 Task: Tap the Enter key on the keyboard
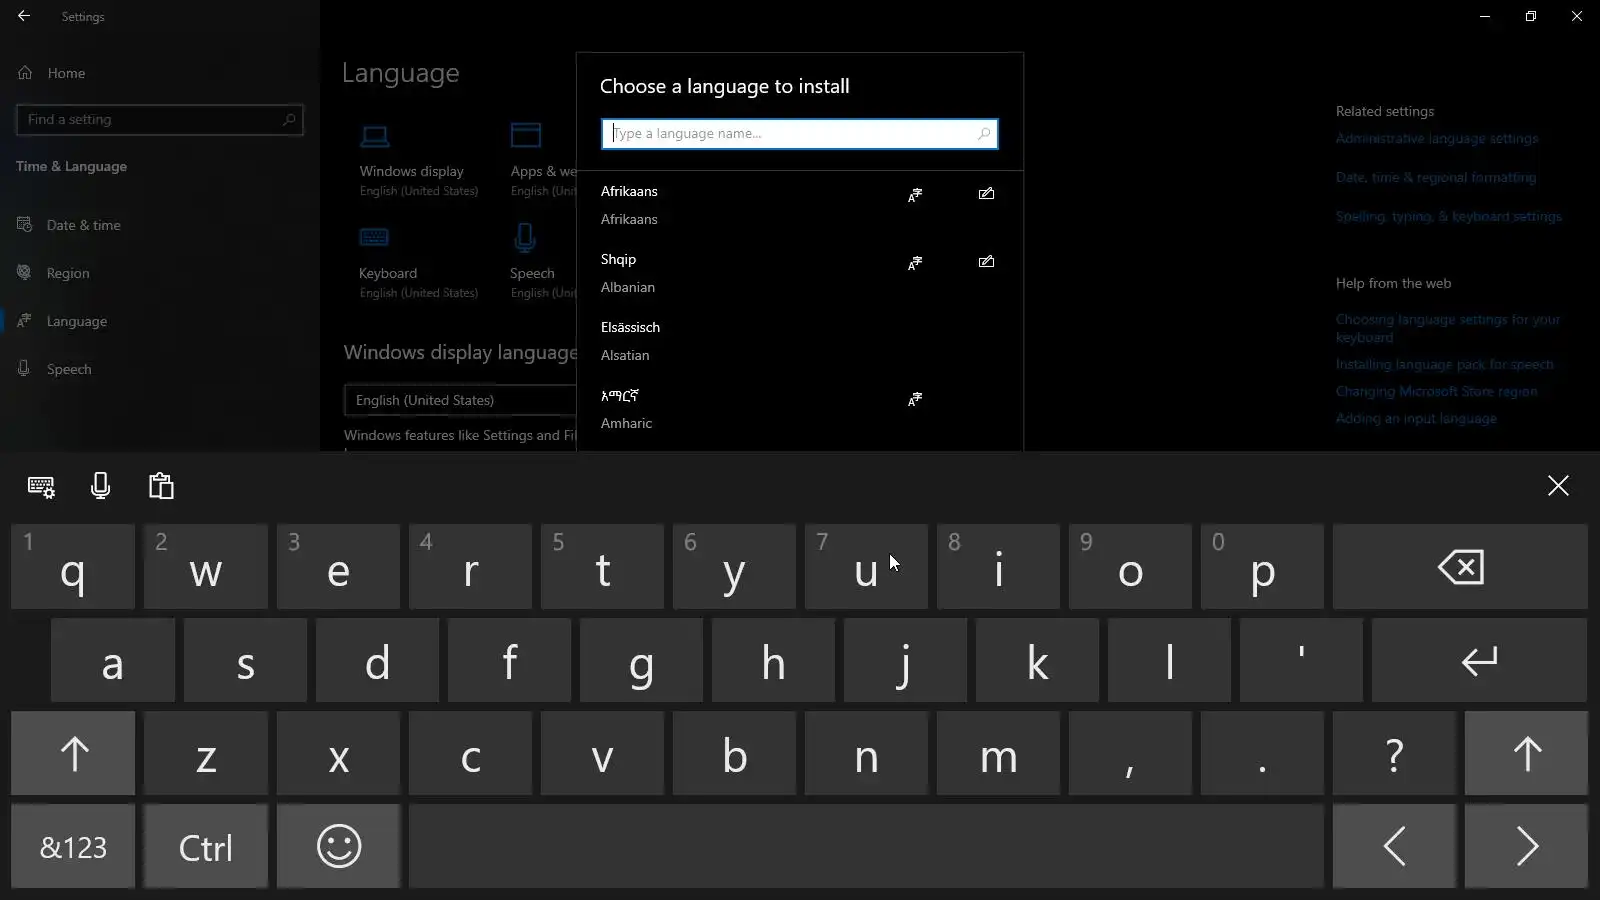point(1479,660)
